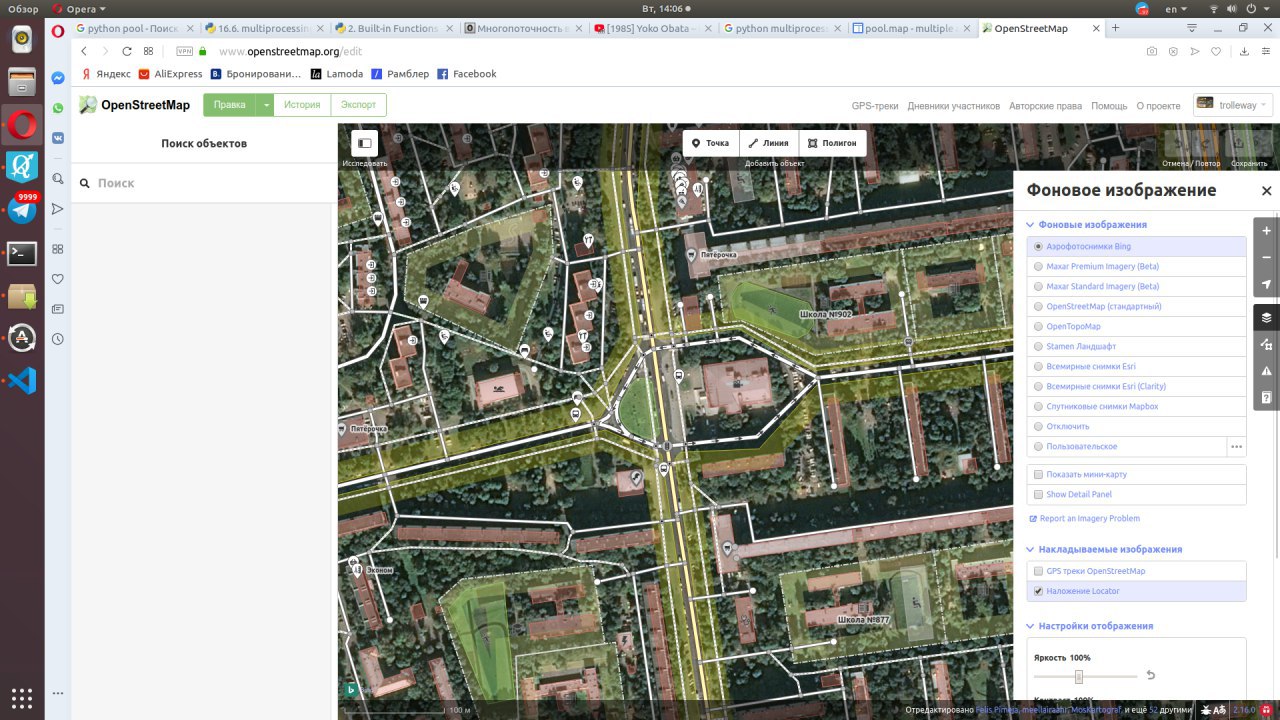1280x720 pixels.
Task: Click Report an Imagery Problem link
Action: 1085,518
